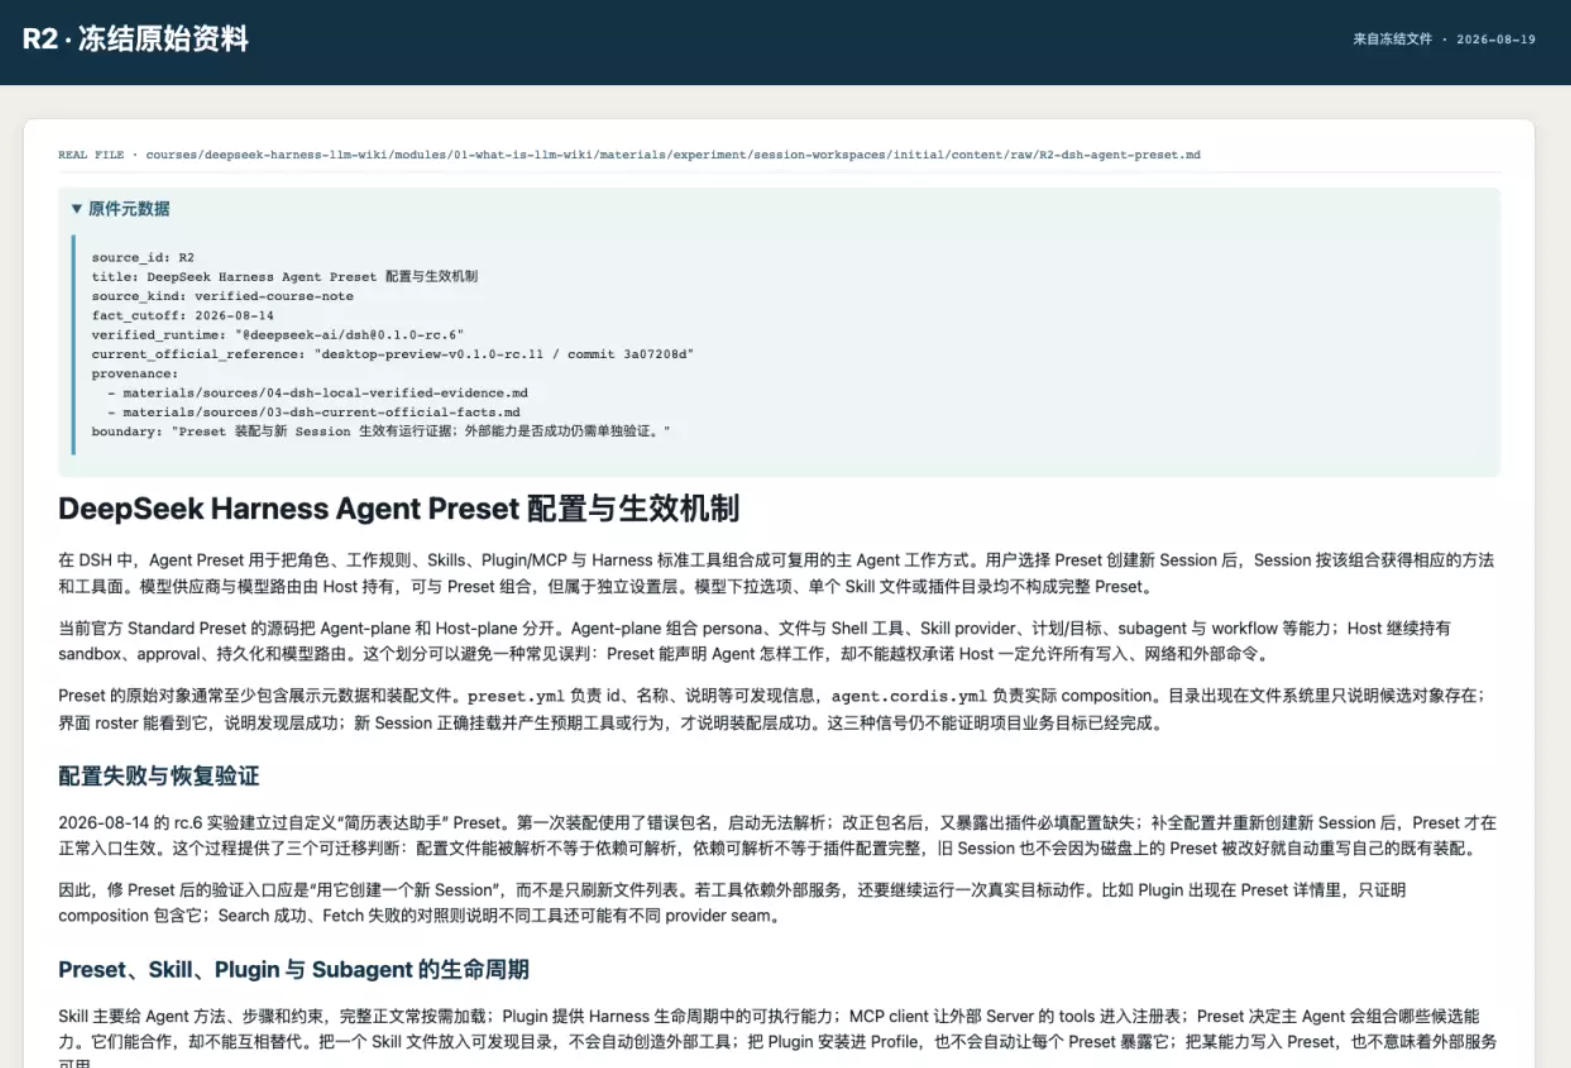Click the boundary: metadata line
Screen dimensions: 1571x1068
(x=380, y=431)
